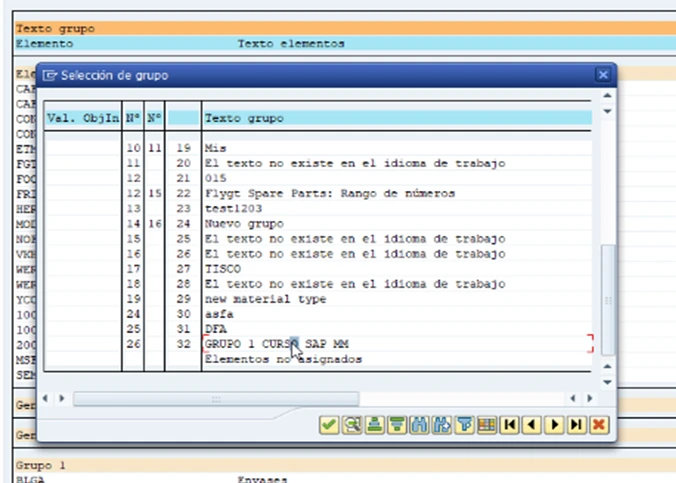Jump to the first page

coord(510,425)
